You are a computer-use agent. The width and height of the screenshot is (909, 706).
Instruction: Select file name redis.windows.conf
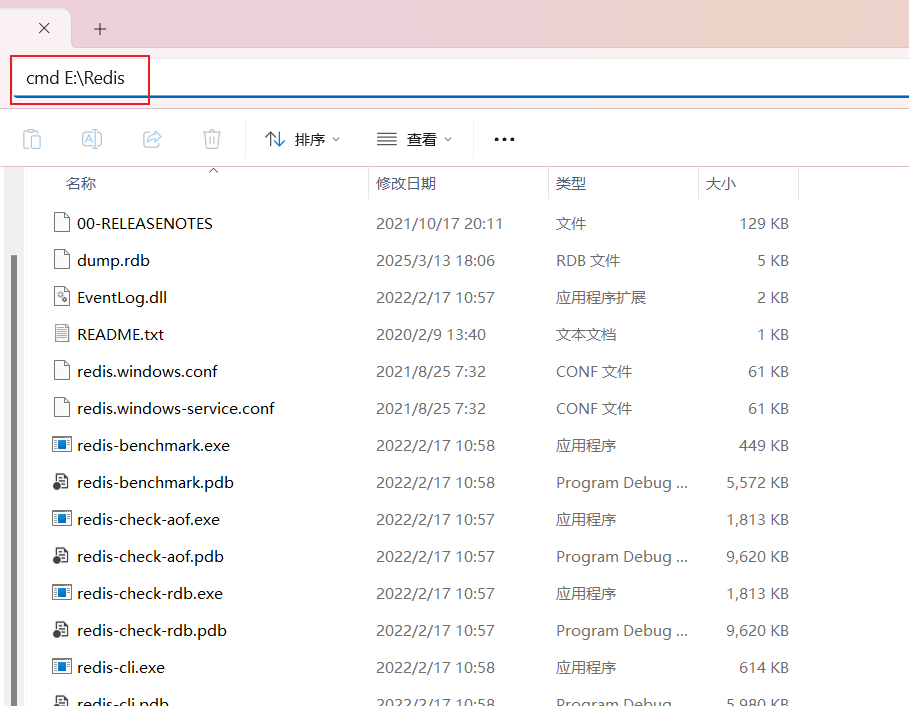click(147, 372)
